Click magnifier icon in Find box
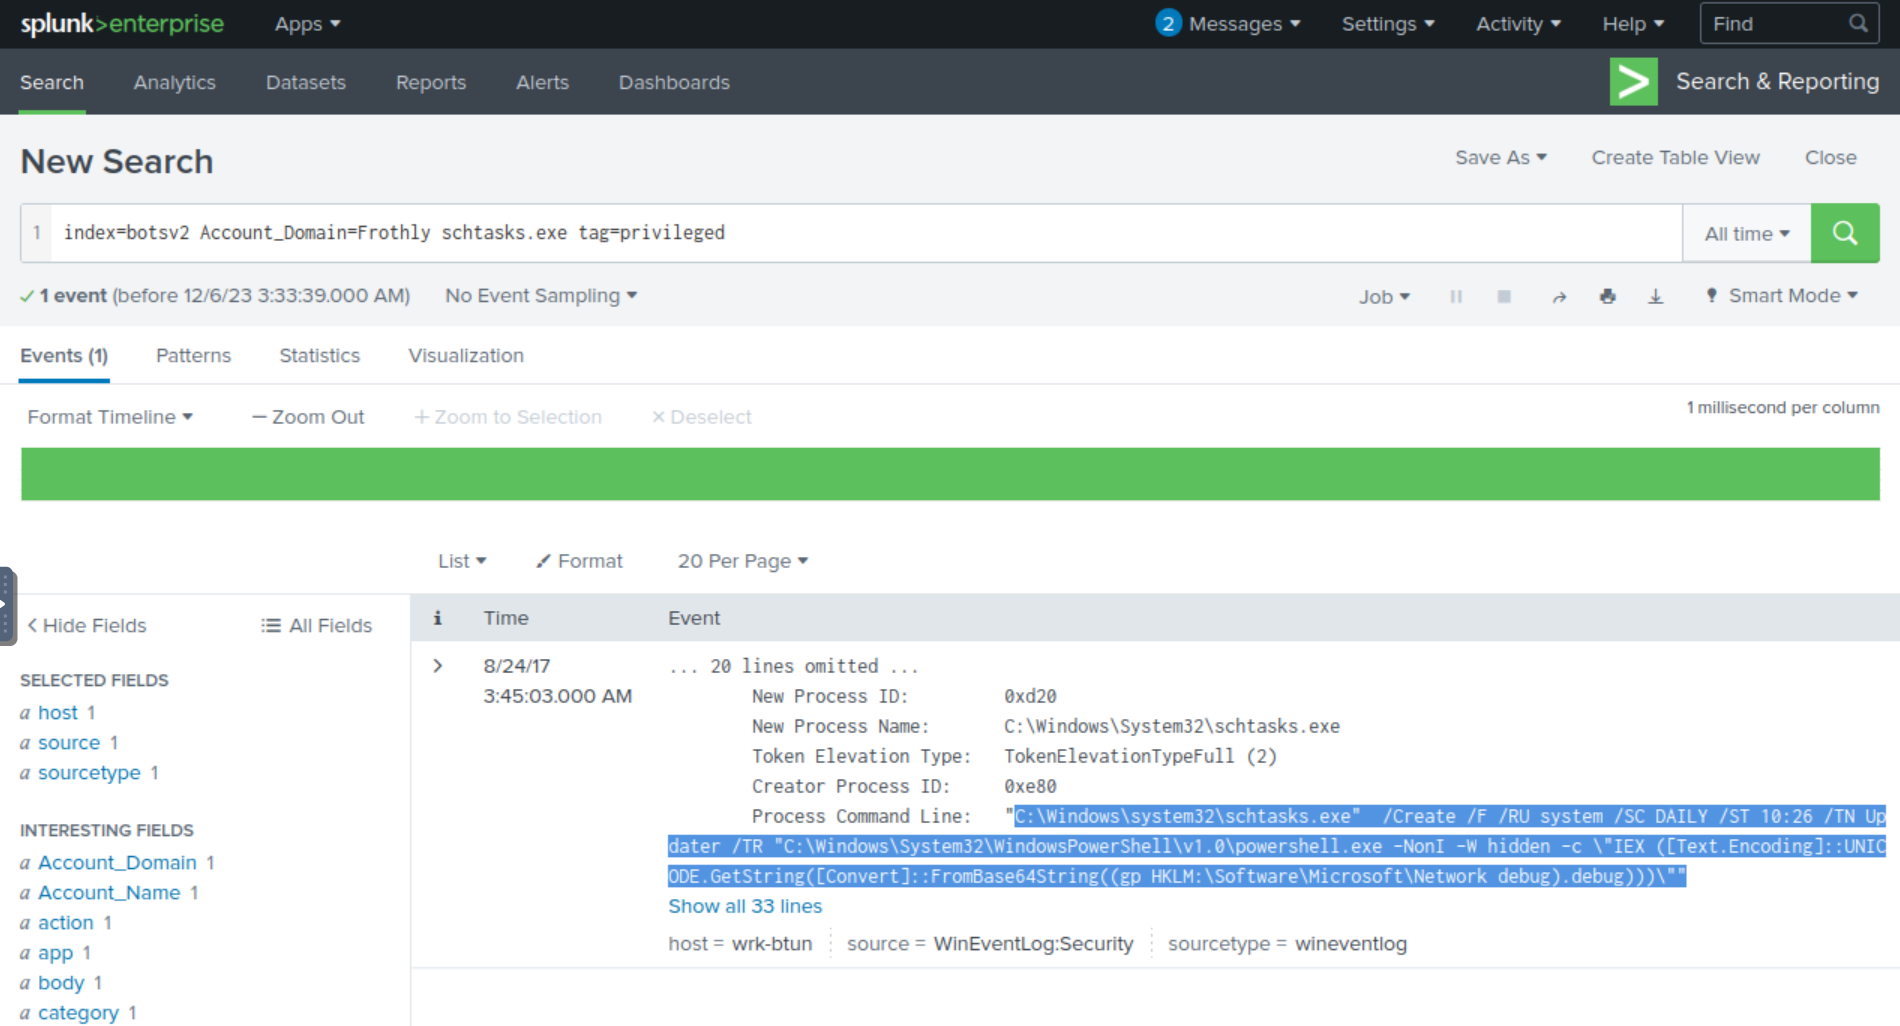The width and height of the screenshot is (1900, 1026). coord(1858,23)
